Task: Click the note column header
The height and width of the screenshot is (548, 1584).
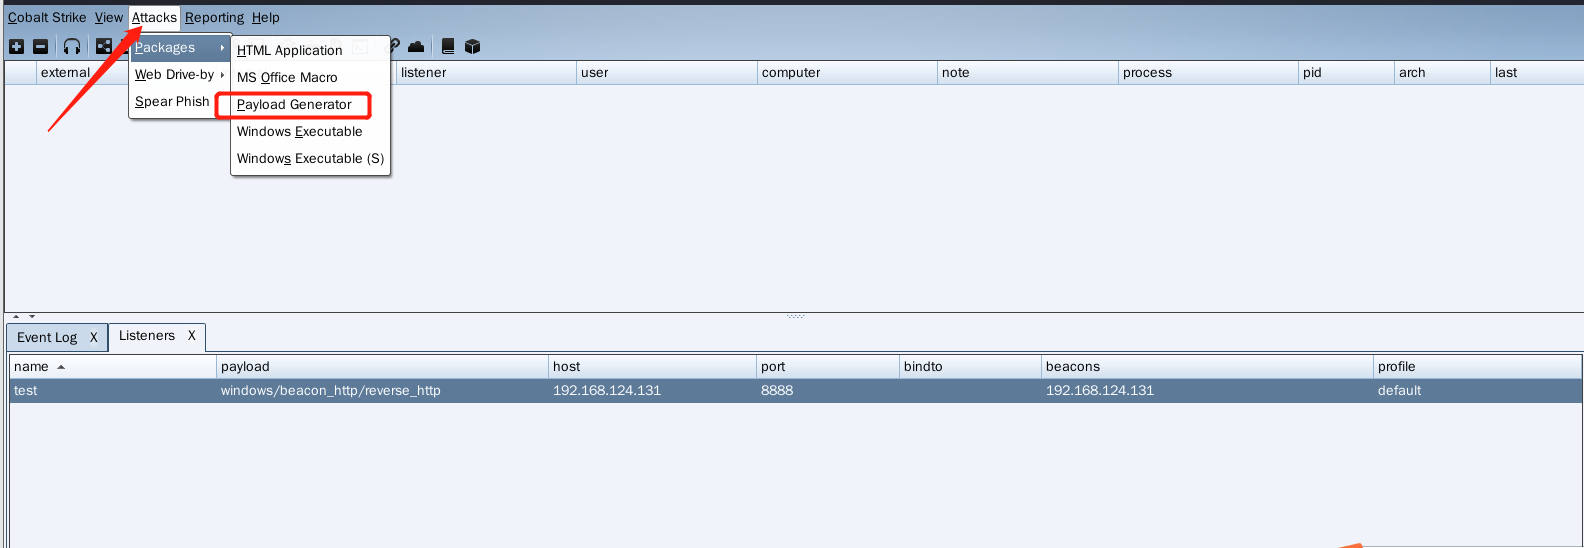Action: (x=1027, y=72)
